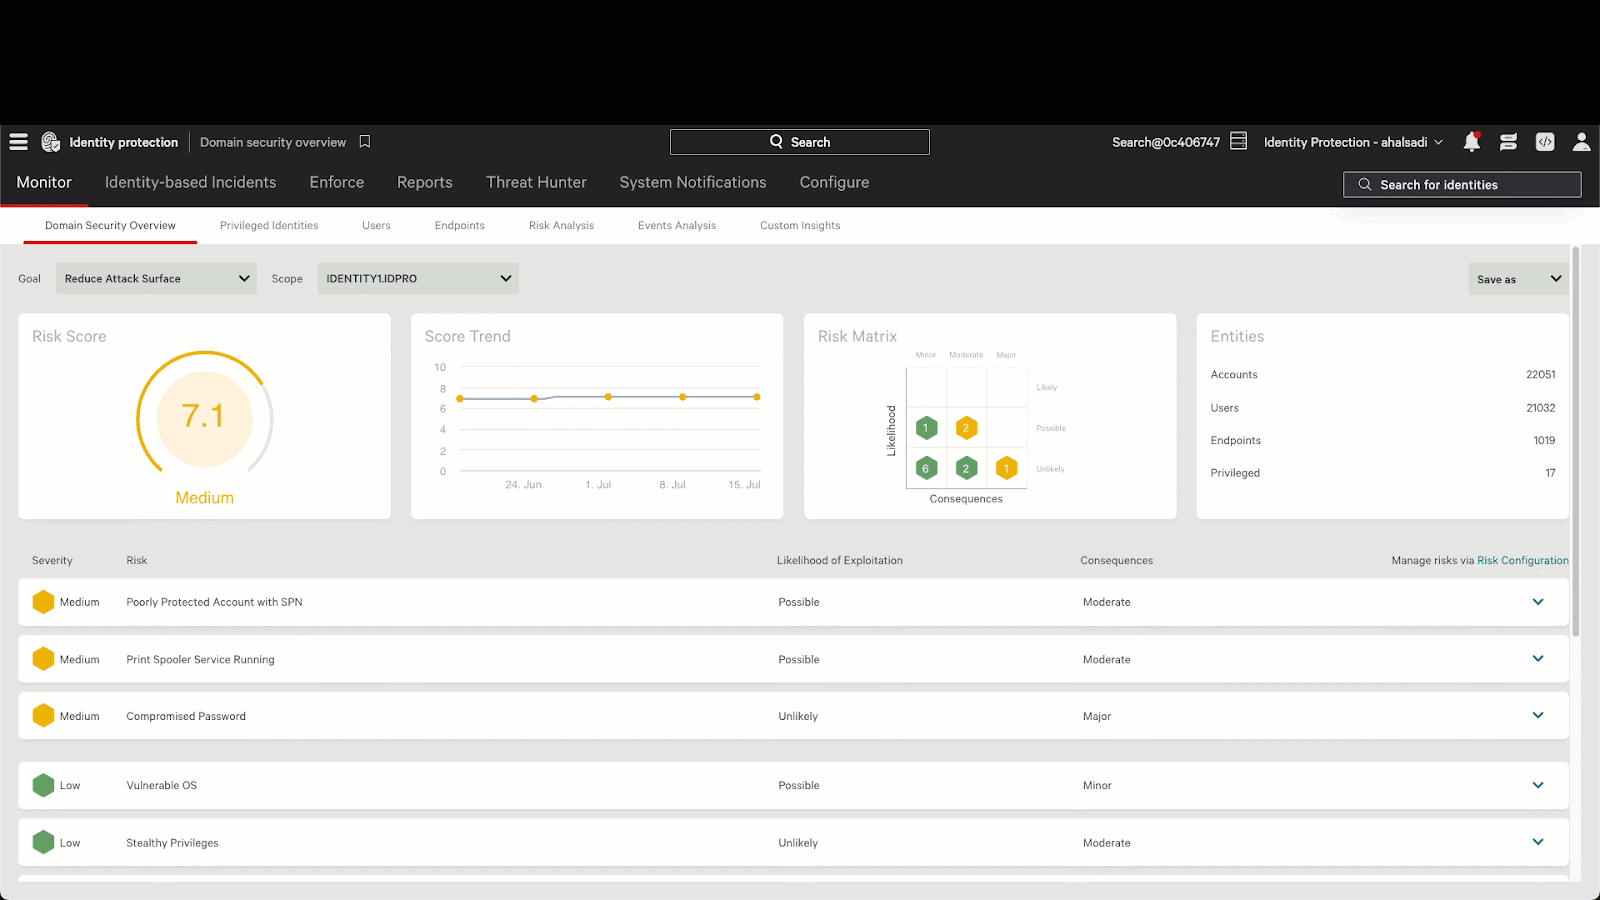
Task: Open the hamburger navigation menu
Action: 18,142
